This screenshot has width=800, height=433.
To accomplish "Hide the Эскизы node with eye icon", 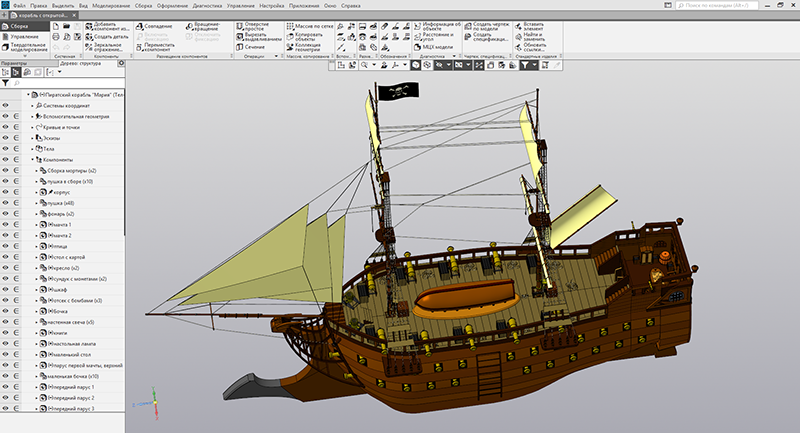I will coord(6,138).
